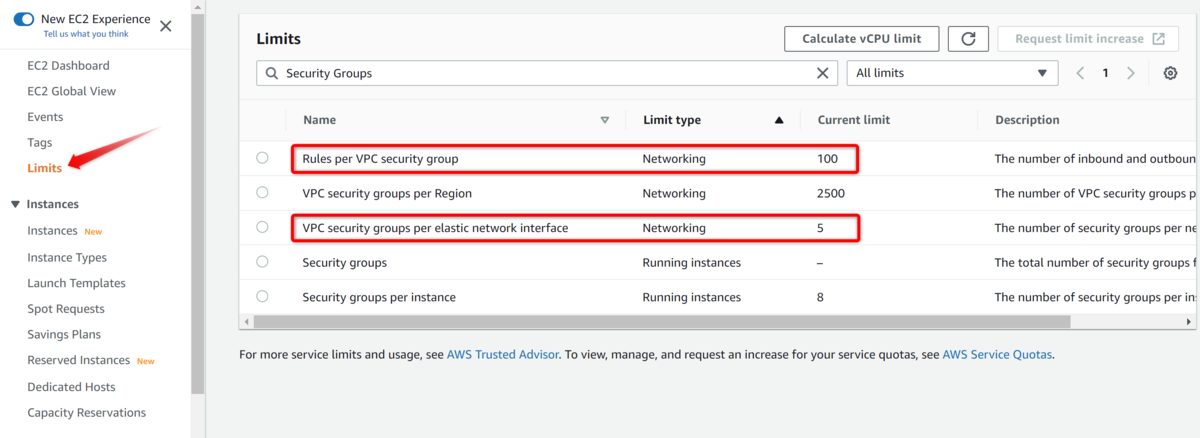Image resolution: width=1200 pixels, height=438 pixels.
Task: Click 'Security groups per instance' name
Action: click(x=379, y=297)
